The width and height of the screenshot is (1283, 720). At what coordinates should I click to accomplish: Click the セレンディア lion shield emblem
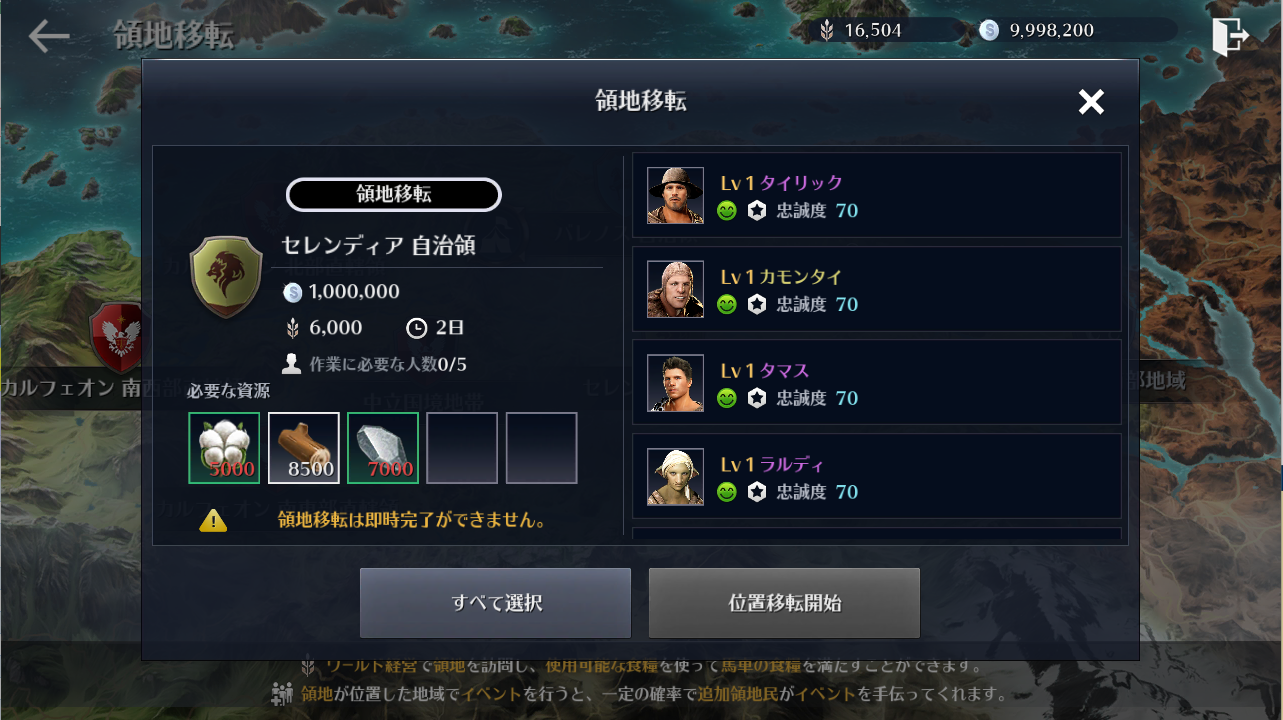pos(226,277)
